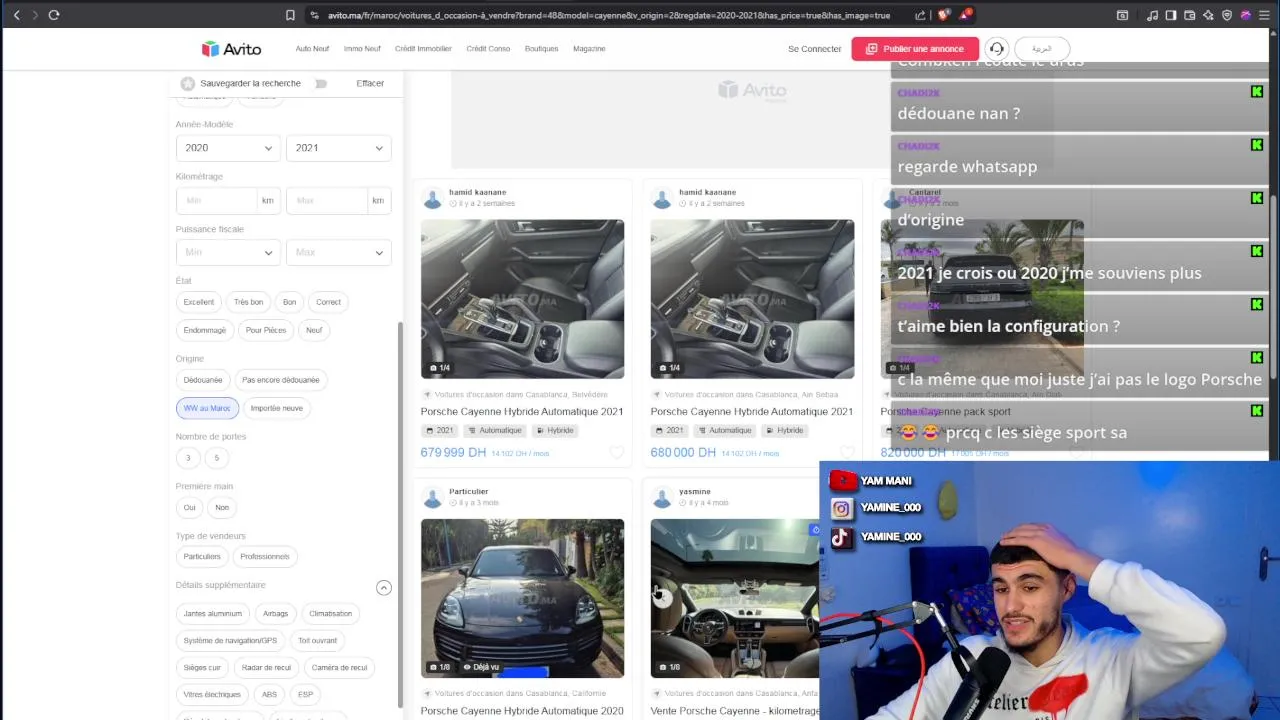
Task: Select ABS option chip
Action: click(269, 695)
